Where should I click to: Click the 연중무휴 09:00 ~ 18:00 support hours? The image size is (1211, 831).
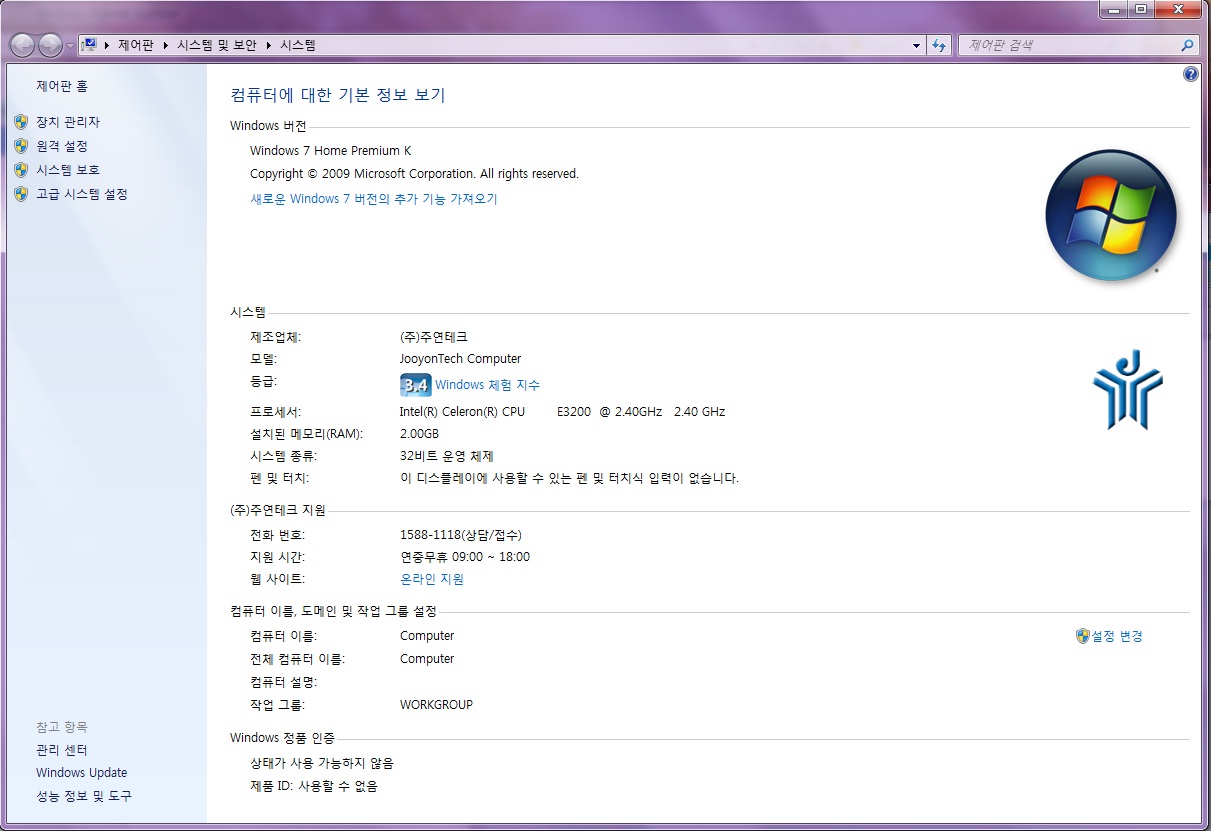click(465, 557)
